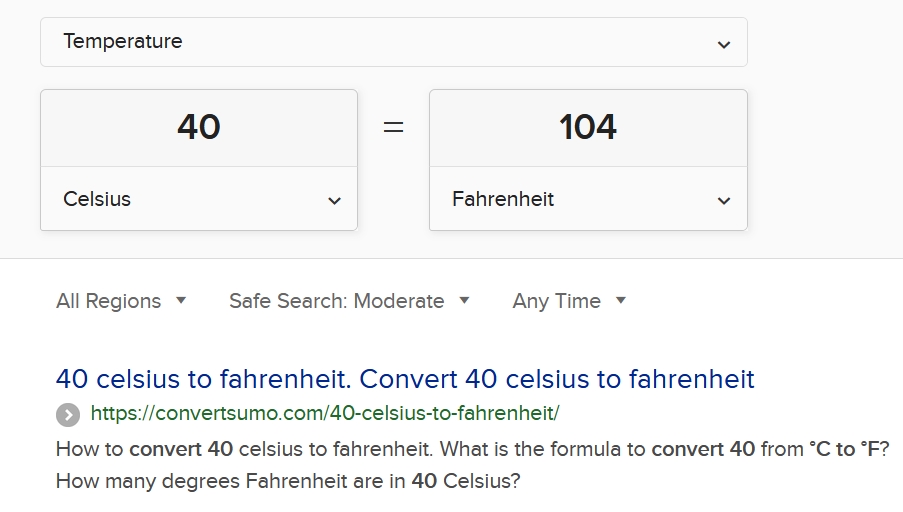Click the input field showing 40
The image size is (903, 512).
[199, 128]
